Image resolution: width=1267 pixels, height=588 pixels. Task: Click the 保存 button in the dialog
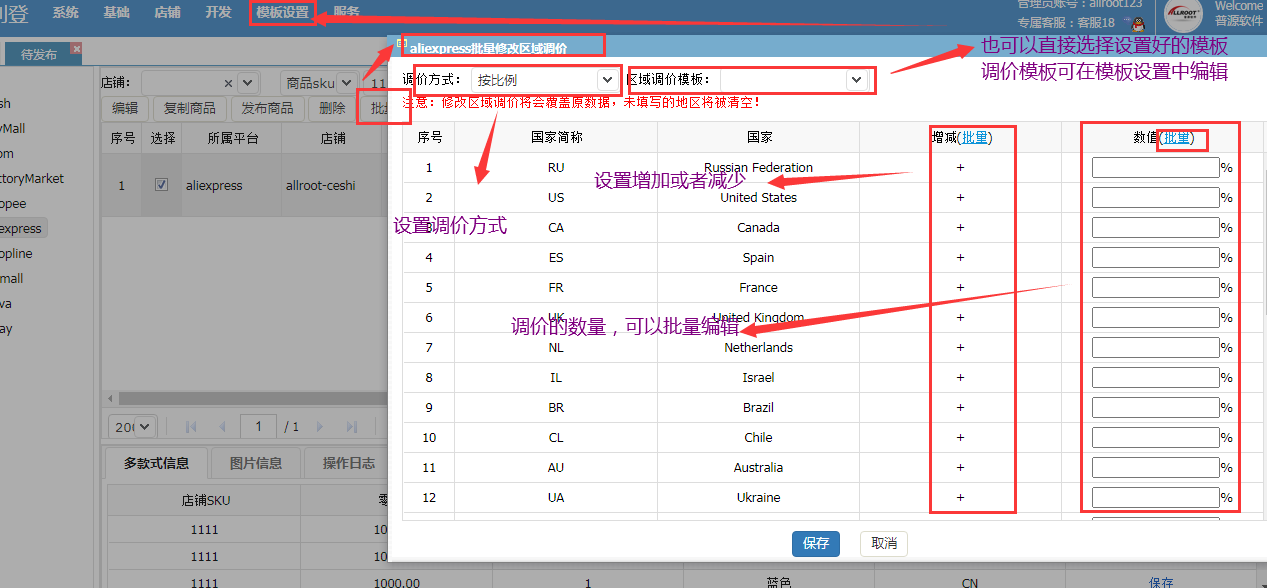tap(815, 543)
